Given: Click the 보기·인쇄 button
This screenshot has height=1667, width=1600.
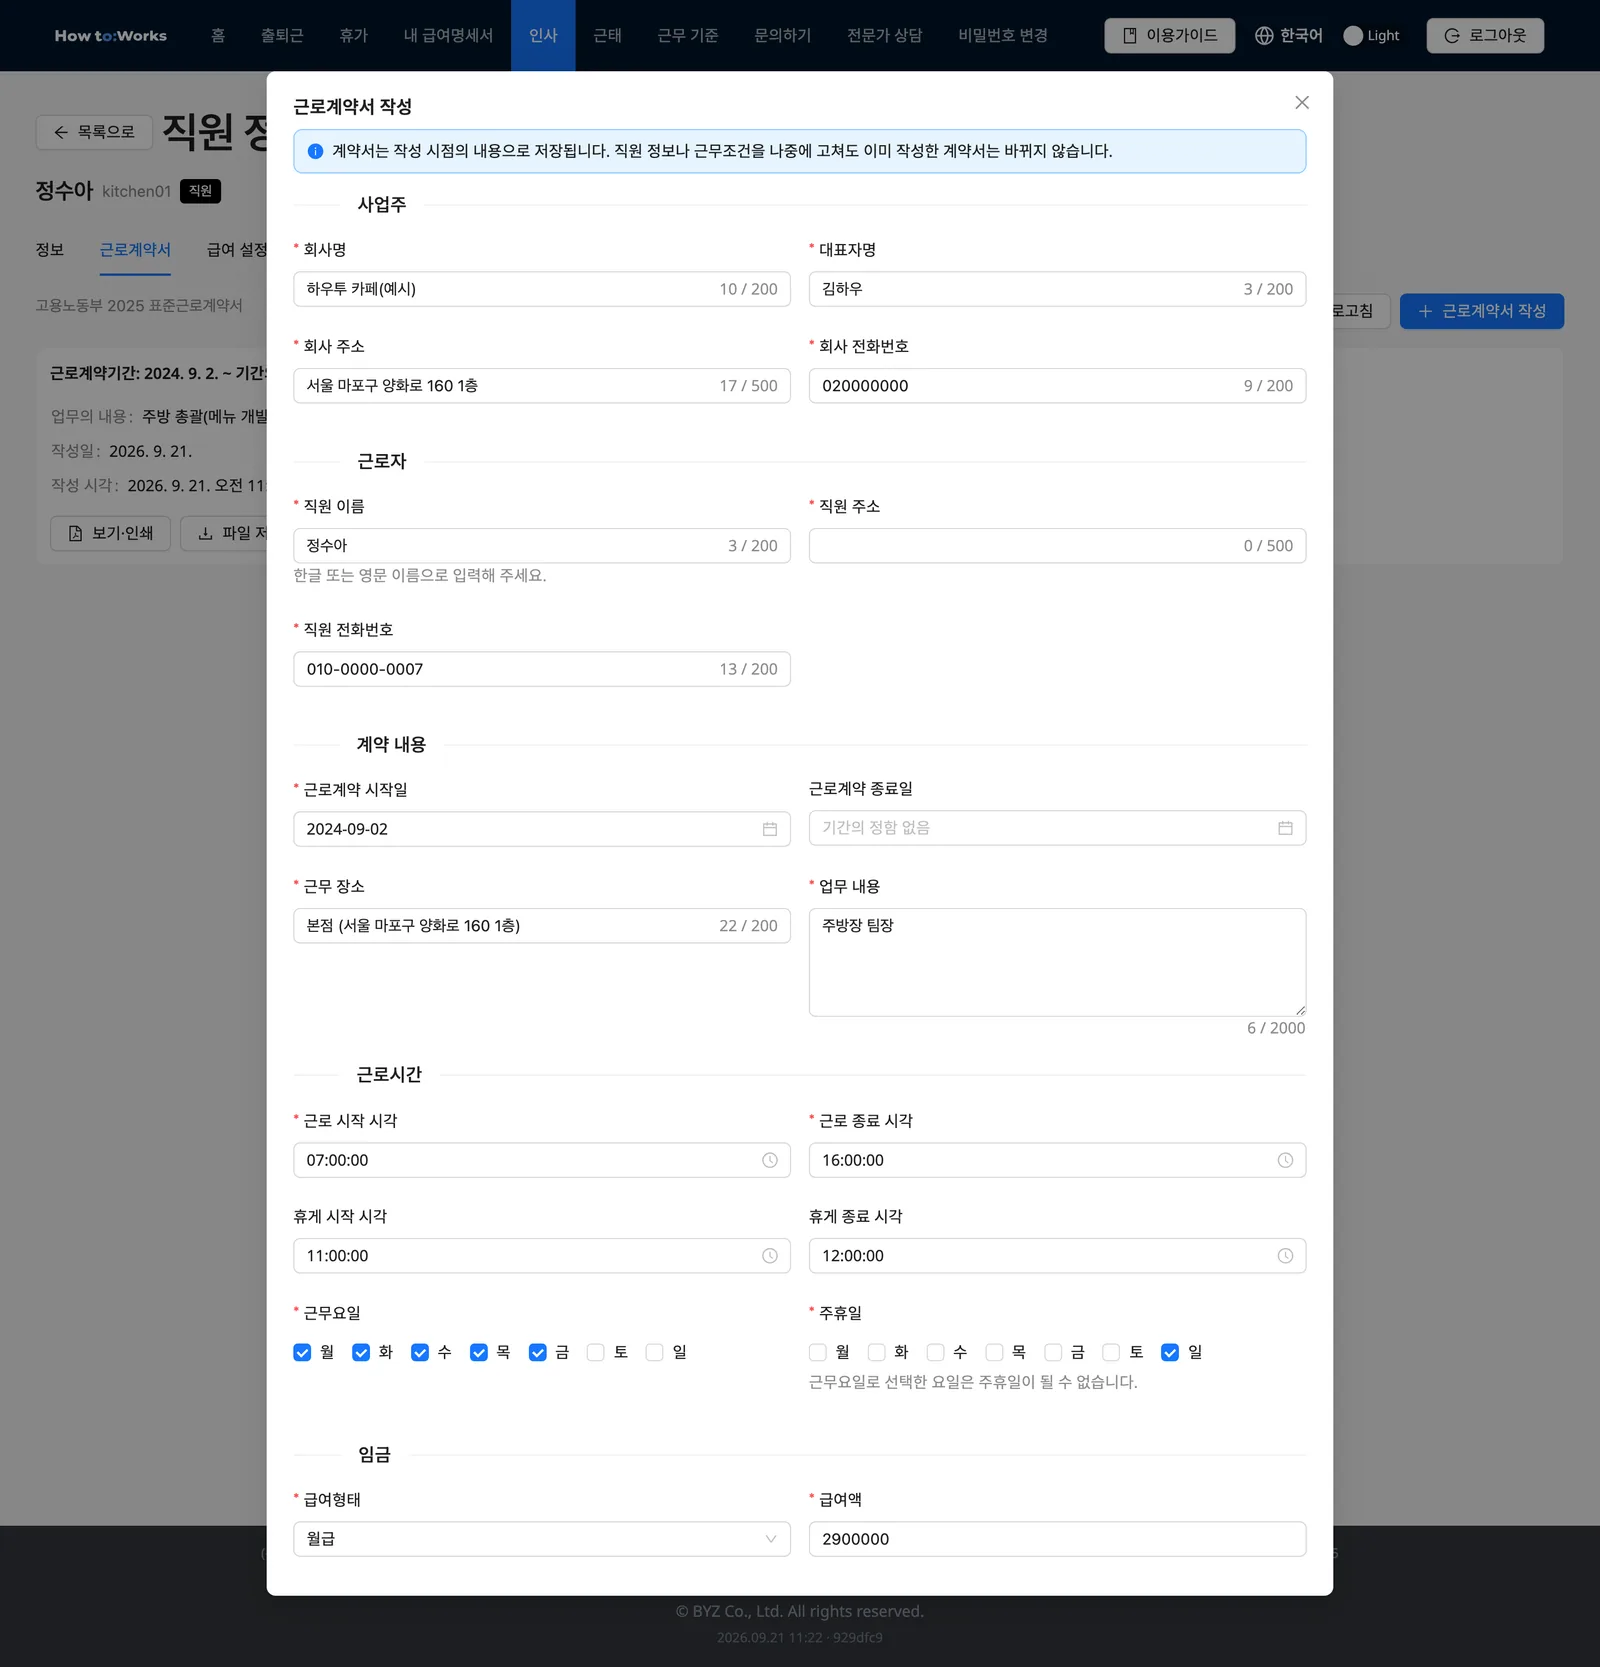Looking at the screenshot, I should (110, 533).
